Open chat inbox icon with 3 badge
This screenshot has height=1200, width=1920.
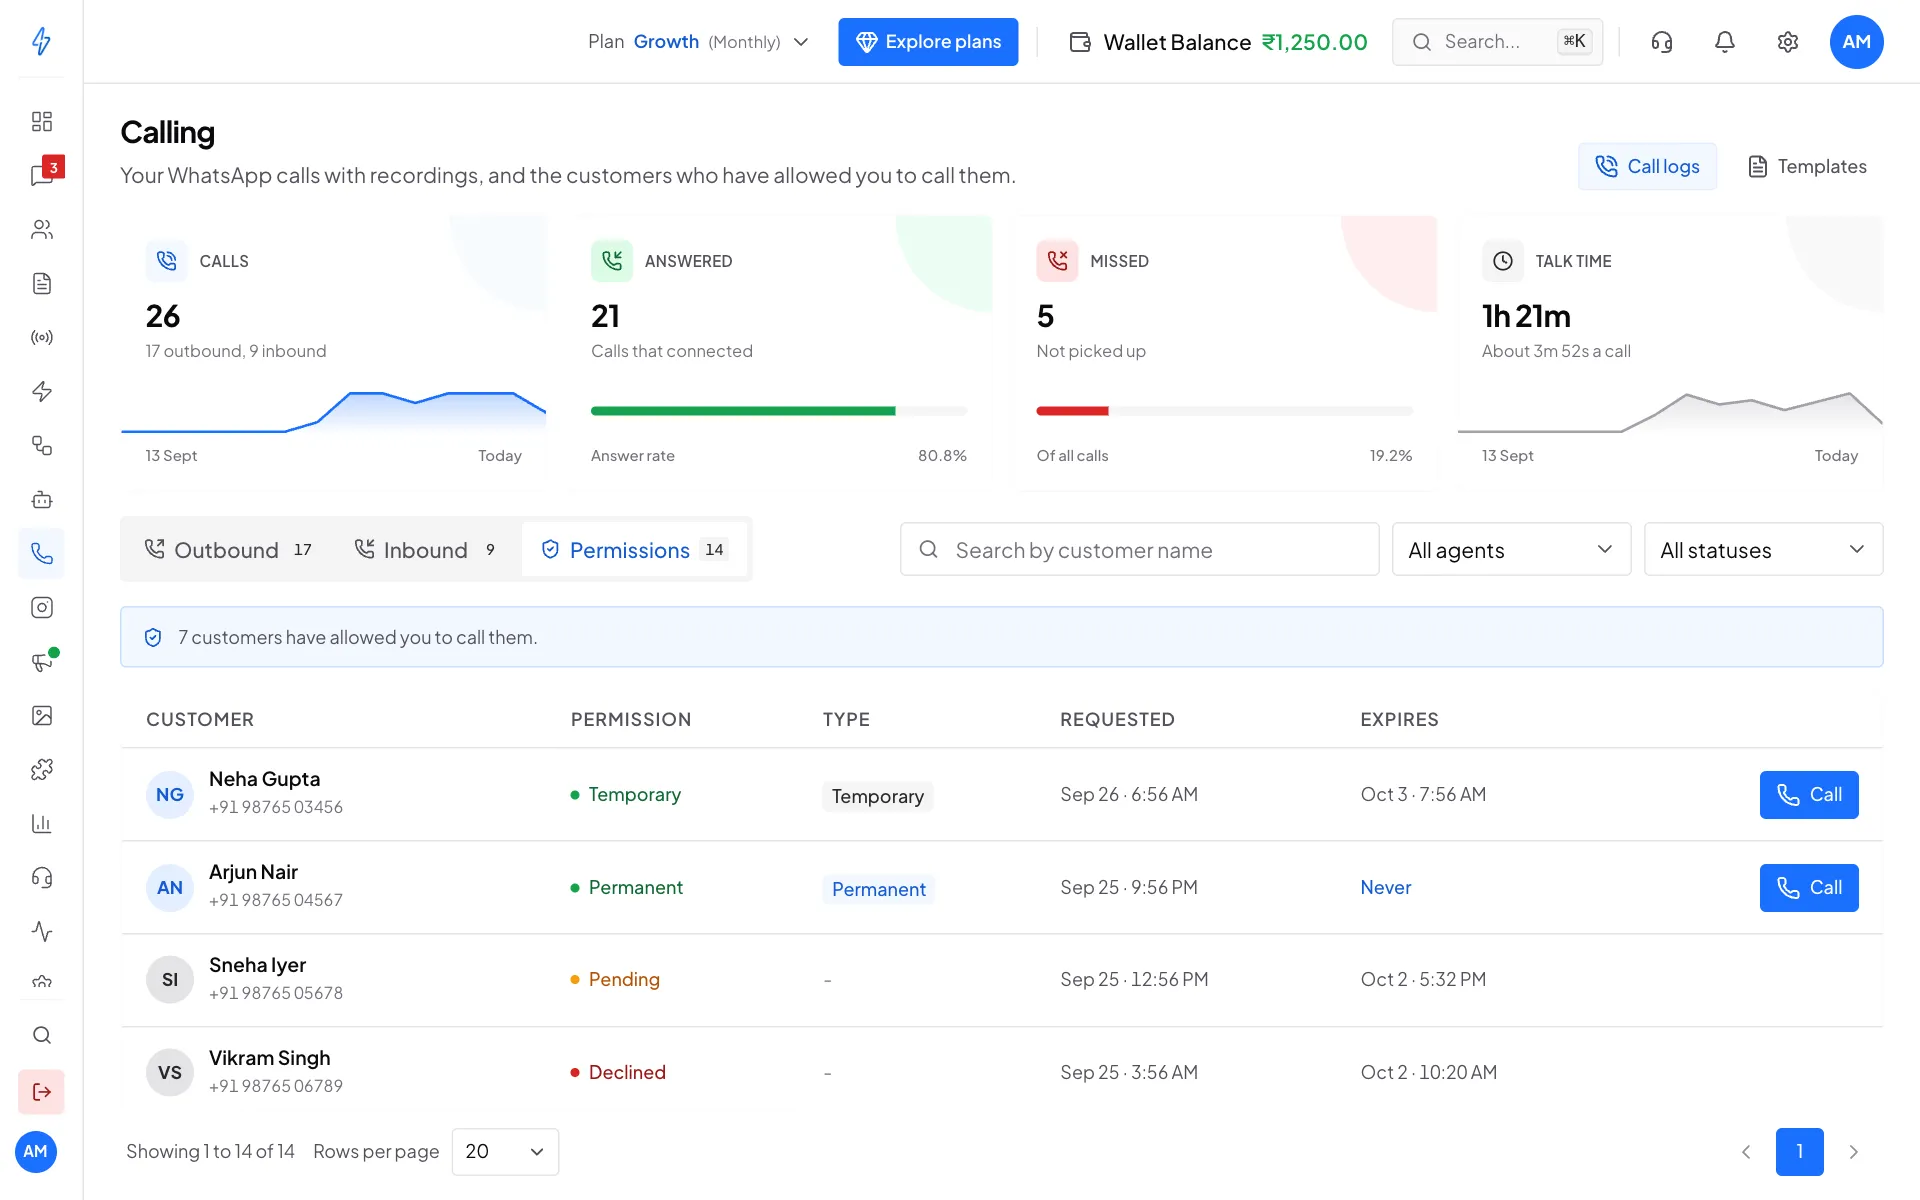point(41,175)
